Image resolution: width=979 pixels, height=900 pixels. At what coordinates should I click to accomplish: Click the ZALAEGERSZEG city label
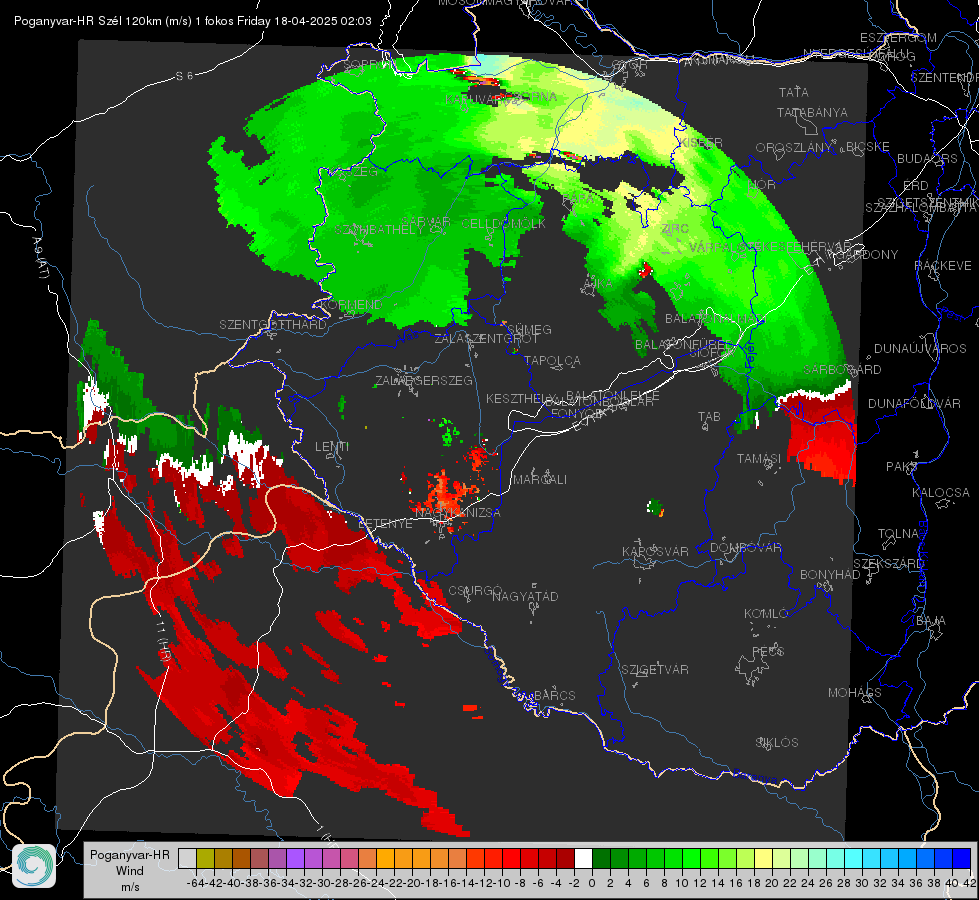tap(423, 380)
